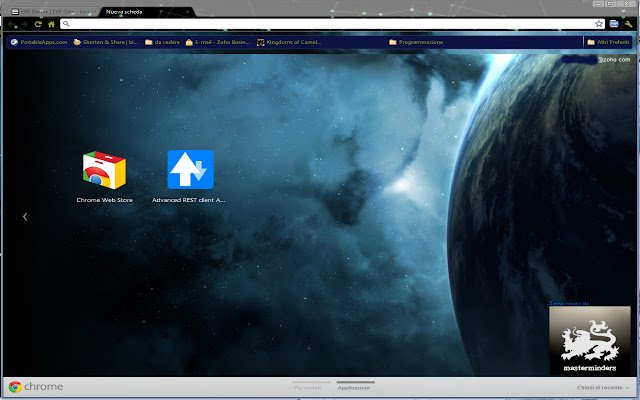Expand the Programmazione bookmarks folder

tap(416, 42)
